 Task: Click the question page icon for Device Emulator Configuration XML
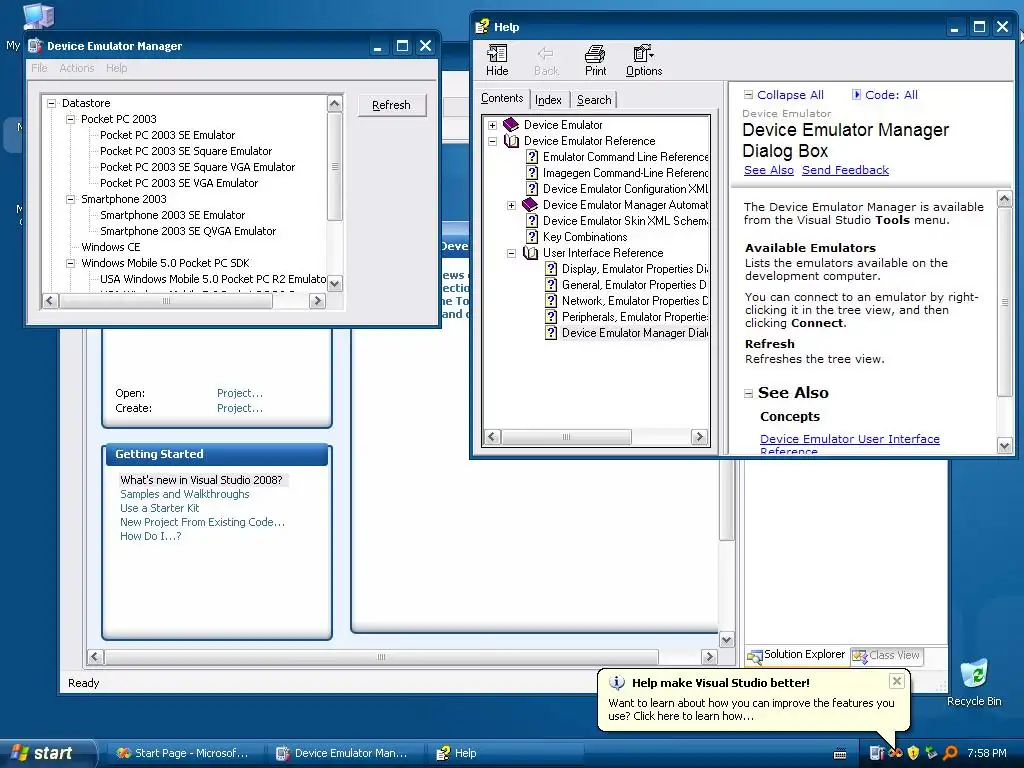532,189
